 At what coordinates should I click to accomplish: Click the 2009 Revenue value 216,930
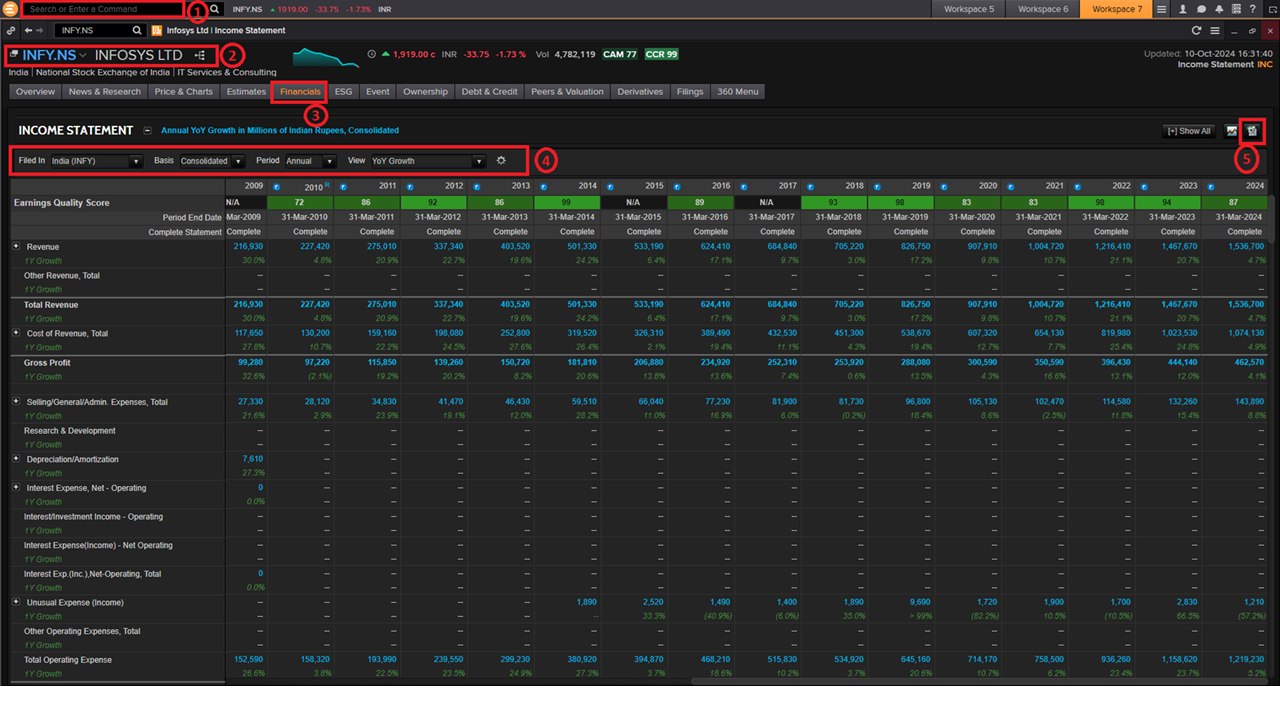[248, 246]
